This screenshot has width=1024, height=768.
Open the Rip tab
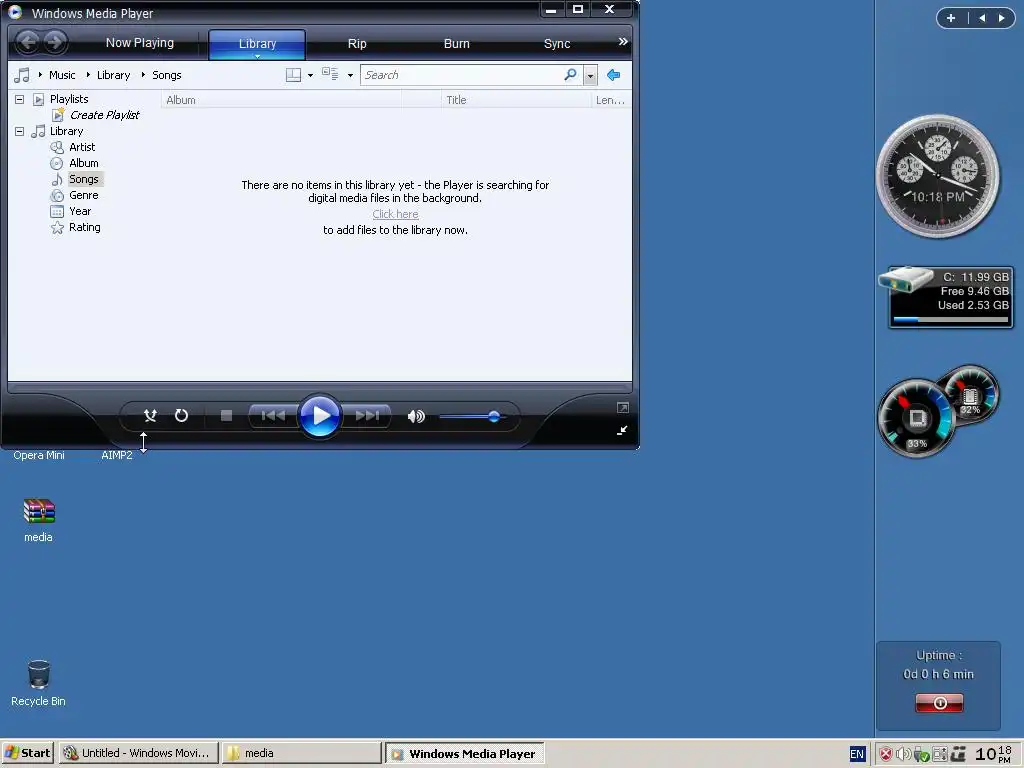click(x=357, y=44)
